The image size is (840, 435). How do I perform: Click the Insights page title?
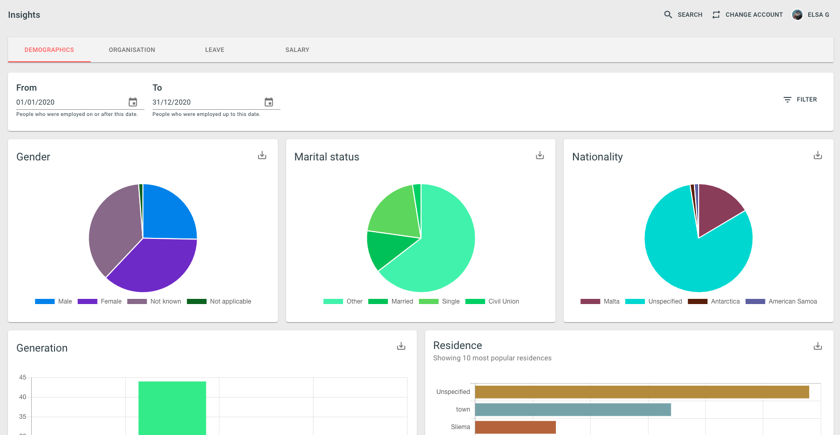[x=24, y=15]
